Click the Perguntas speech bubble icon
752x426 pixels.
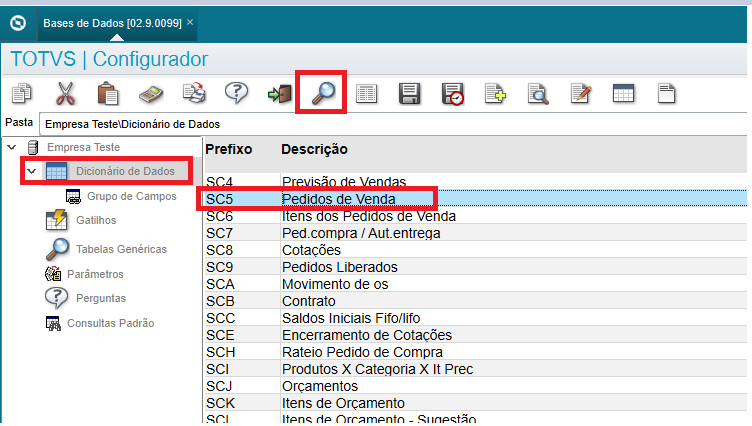[57, 298]
